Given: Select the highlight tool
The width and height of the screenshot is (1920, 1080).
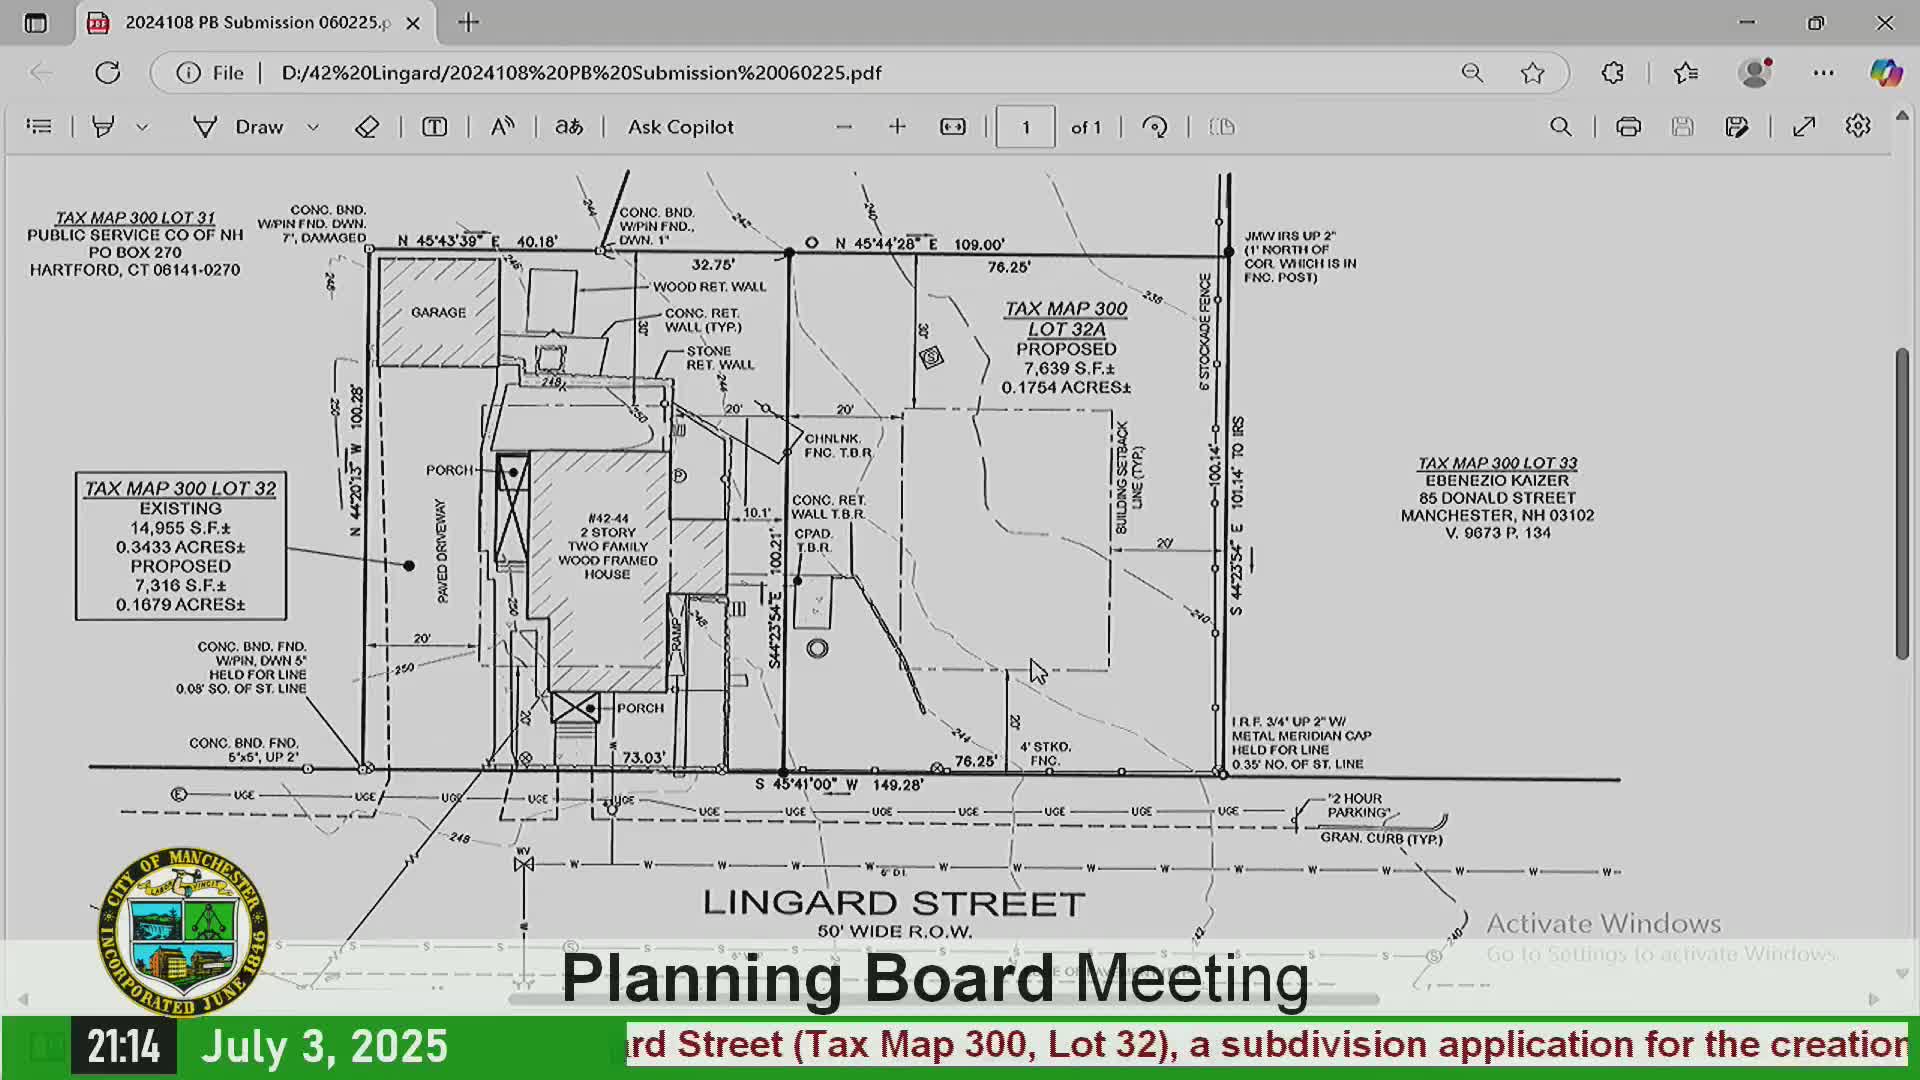Looking at the screenshot, I should pyautogui.click(x=103, y=126).
